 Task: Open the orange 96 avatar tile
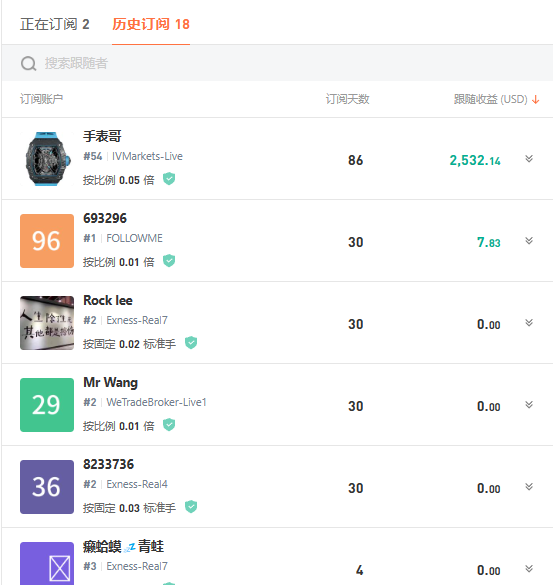47,241
